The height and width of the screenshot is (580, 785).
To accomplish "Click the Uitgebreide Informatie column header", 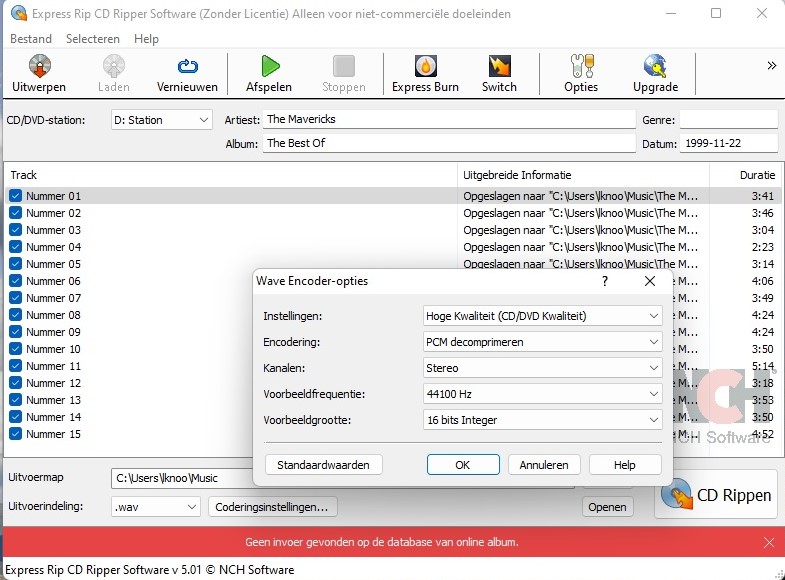I will (x=584, y=175).
